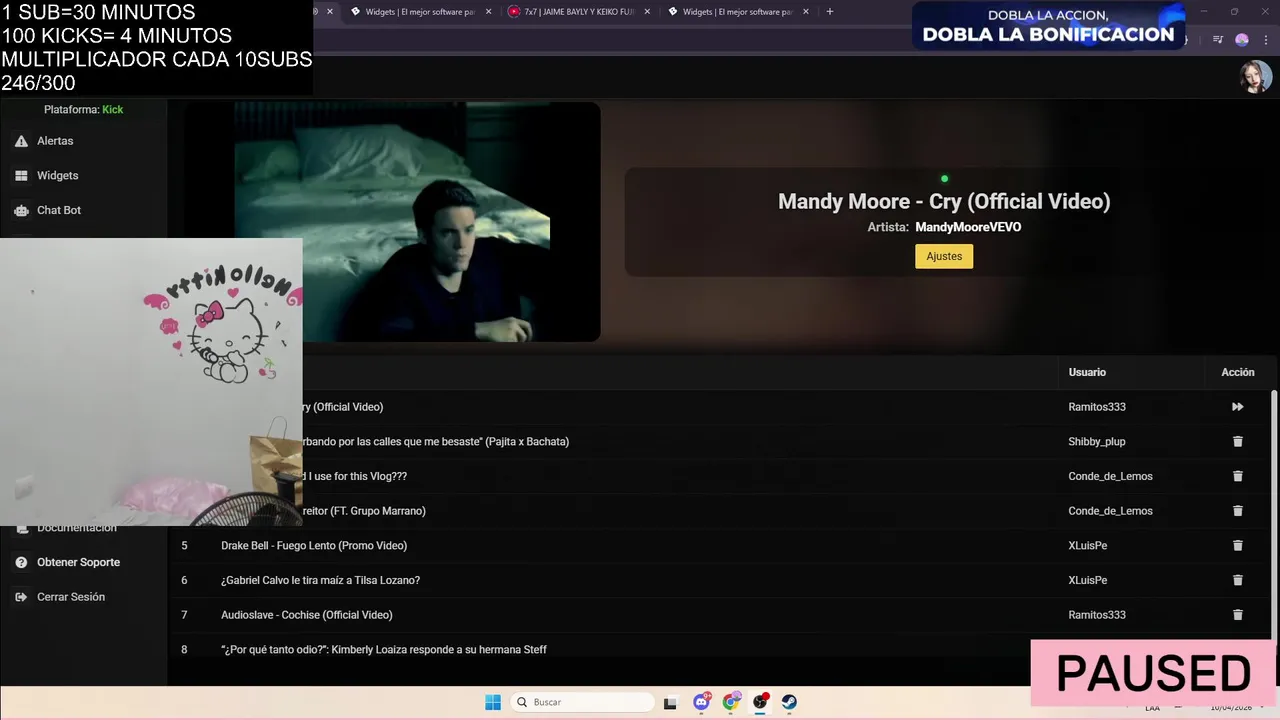Click the Chat Bot robot icon
Screen dimensions: 1280x720
click(x=21, y=210)
